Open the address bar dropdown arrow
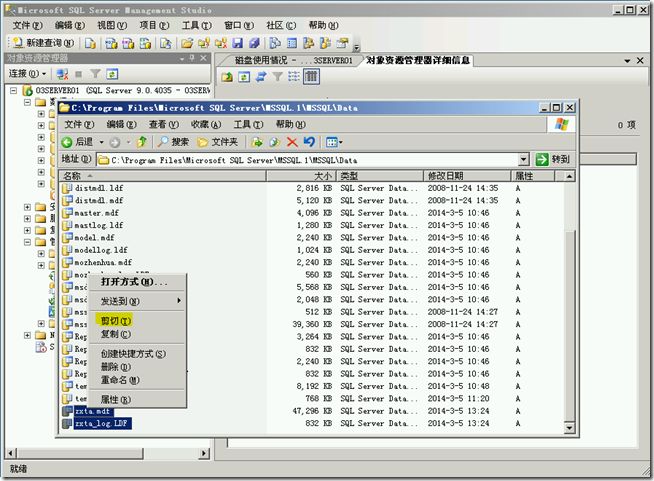 pos(524,160)
